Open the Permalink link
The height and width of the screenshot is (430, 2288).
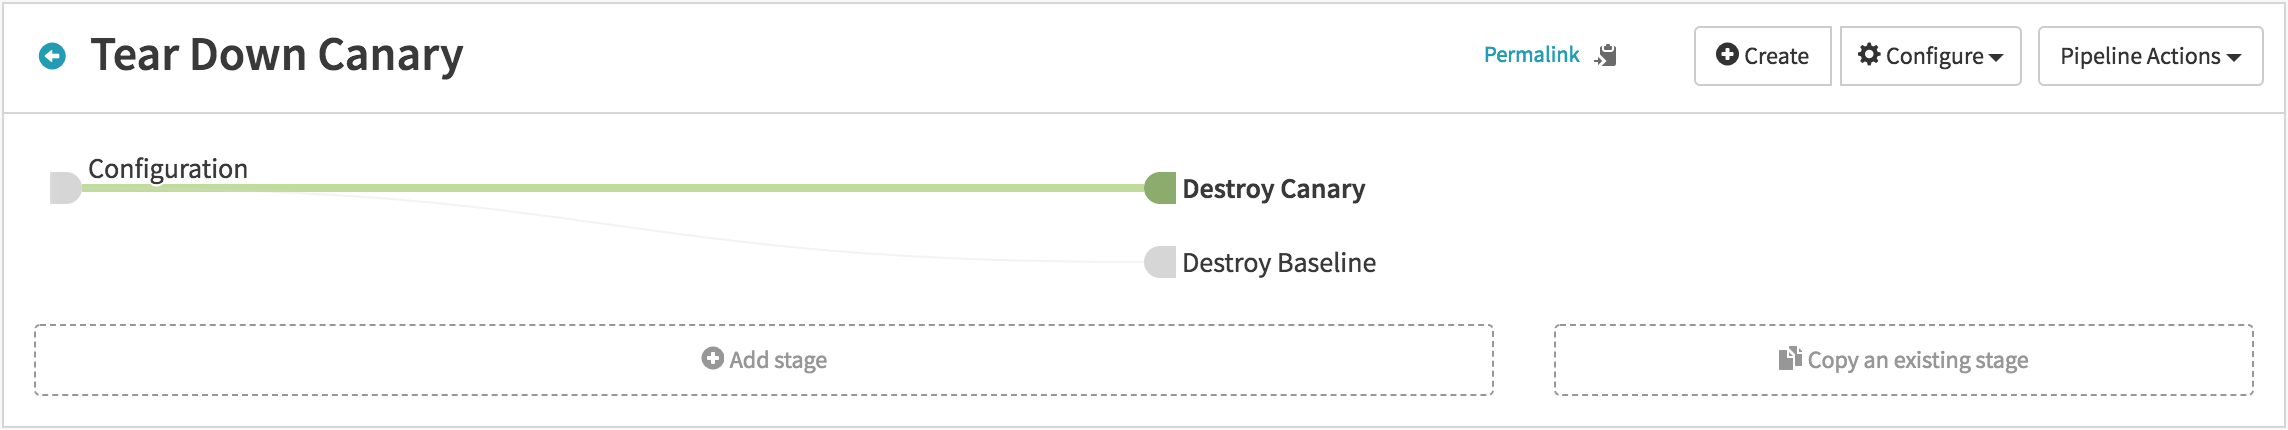tap(1531, 55)
